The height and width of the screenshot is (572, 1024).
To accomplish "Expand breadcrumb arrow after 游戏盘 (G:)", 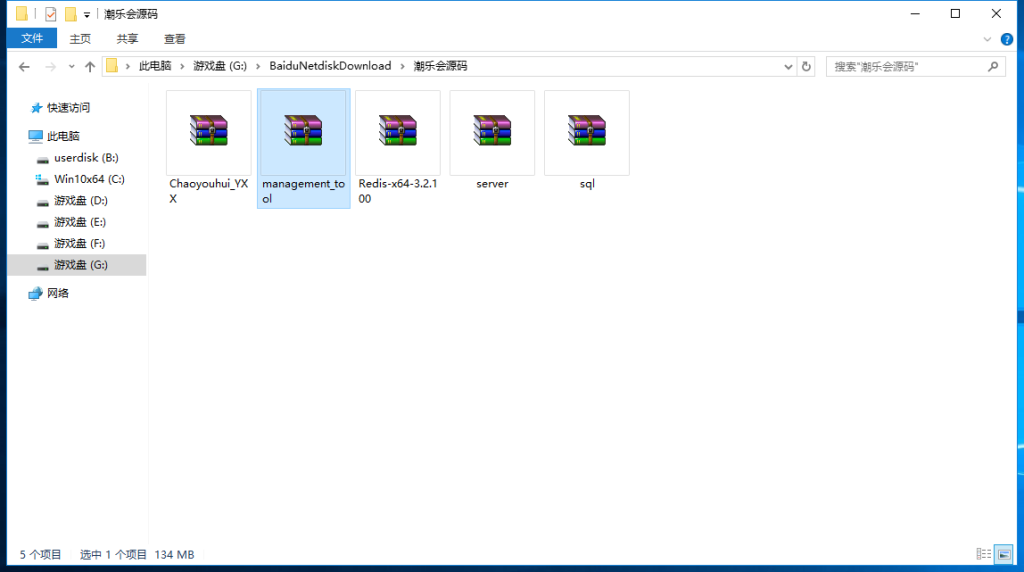I will tap(258, 67).
